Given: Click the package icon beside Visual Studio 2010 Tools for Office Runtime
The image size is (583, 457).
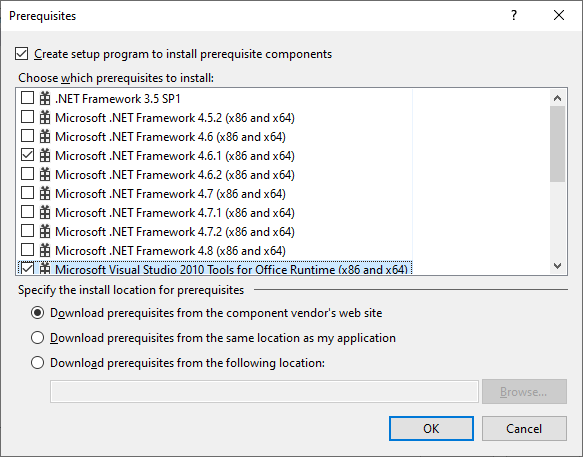Looking at the screenshot, I should (x=45, y=268).
